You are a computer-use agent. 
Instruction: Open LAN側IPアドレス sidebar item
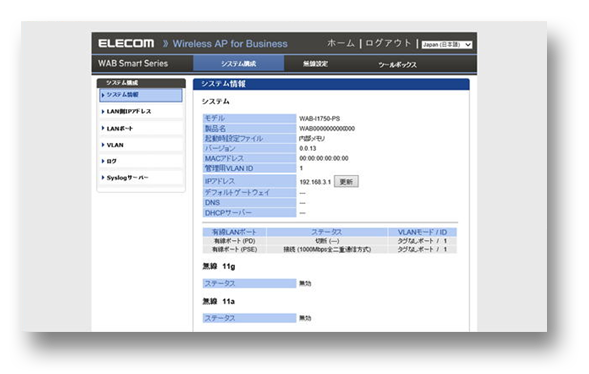click(x=141, y=112)
